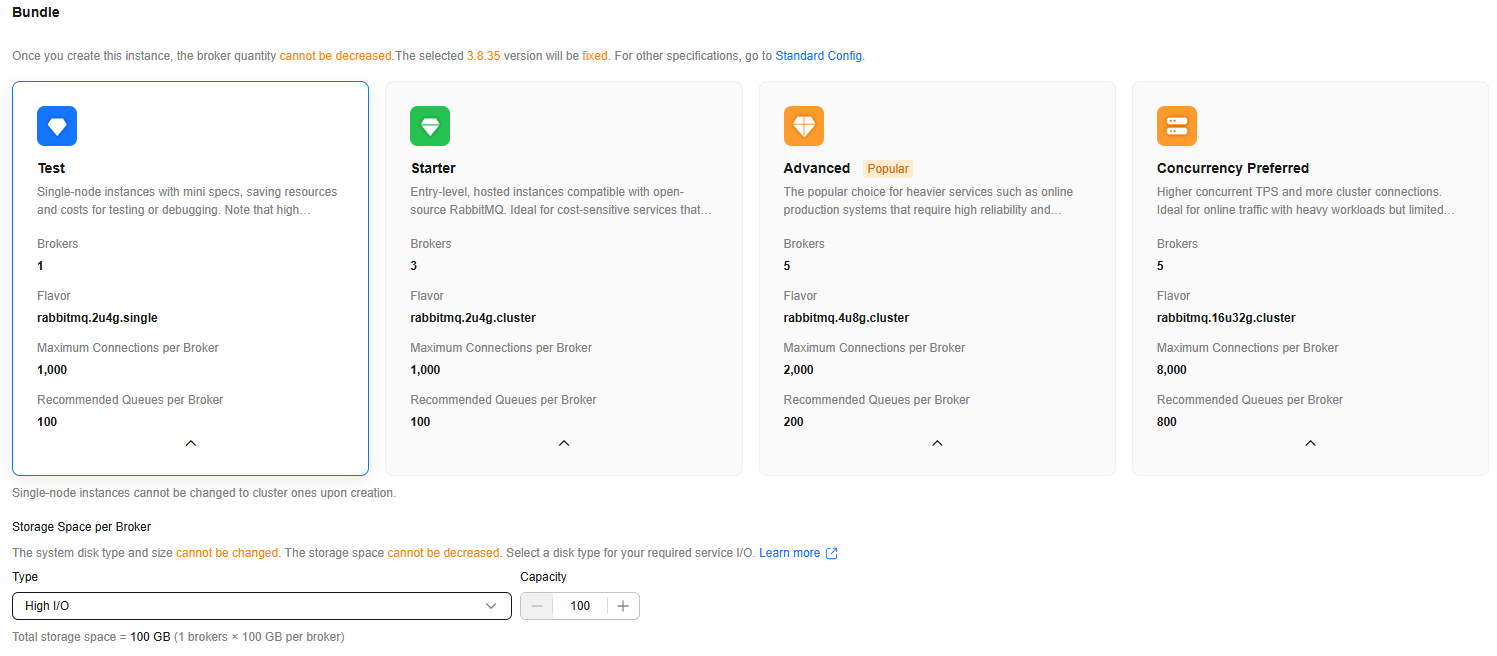Screen dimensions: 1497x656
Task: Click the Total storage space summary line
Action: point(178,637)
